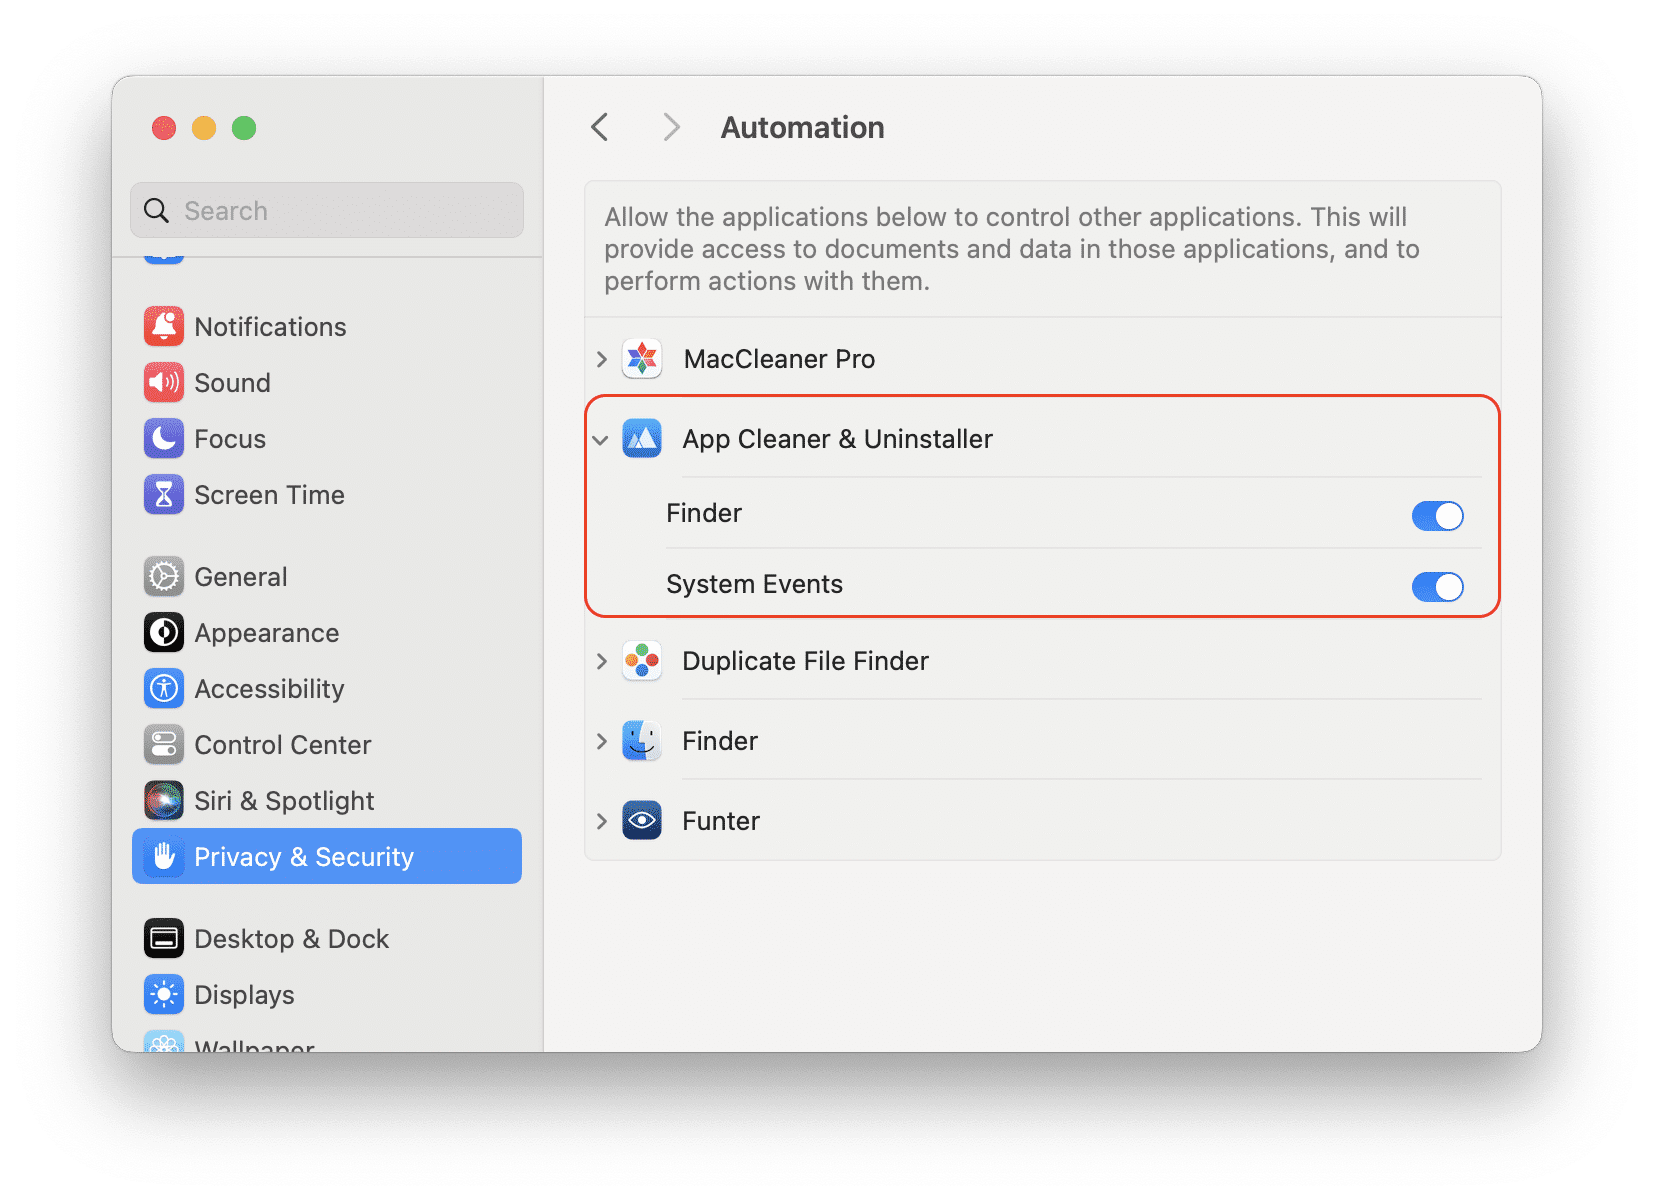Click the Appearance circular icon
This screenshot has height=1200, width=1654.
point(163,632)
